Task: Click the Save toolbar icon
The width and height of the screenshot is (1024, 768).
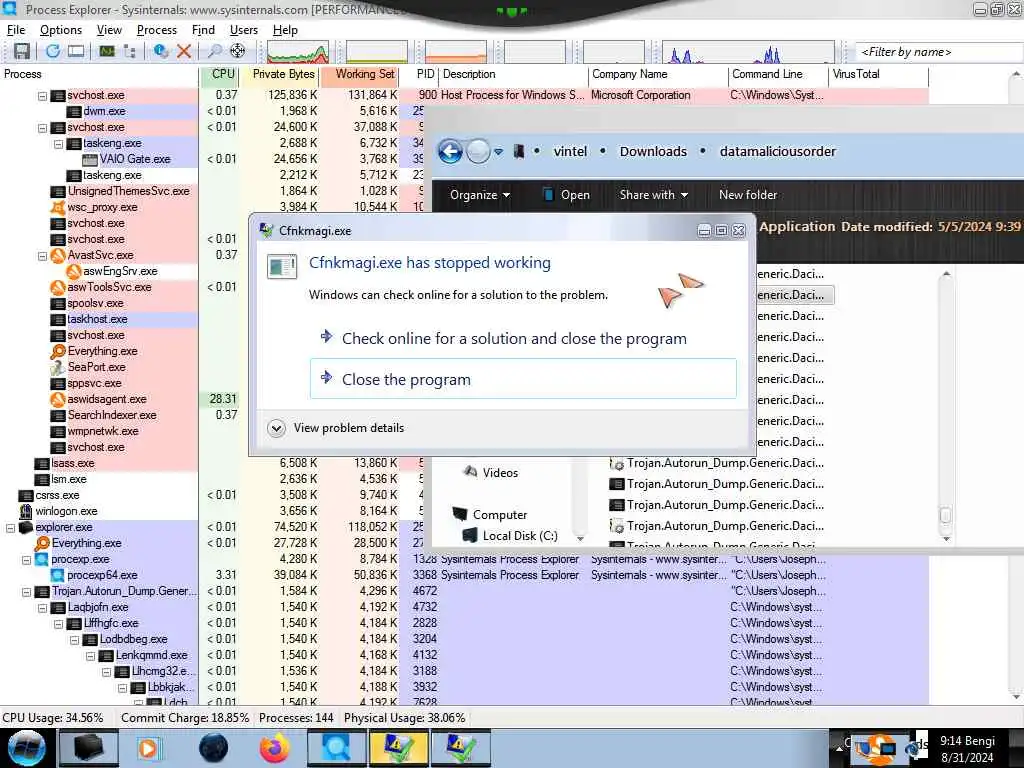Action: 22,51
